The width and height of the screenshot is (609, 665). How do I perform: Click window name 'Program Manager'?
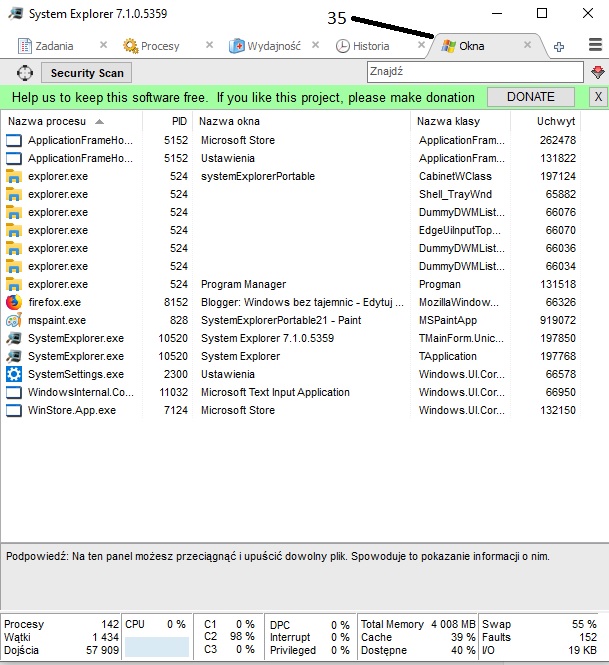(243, 284)
